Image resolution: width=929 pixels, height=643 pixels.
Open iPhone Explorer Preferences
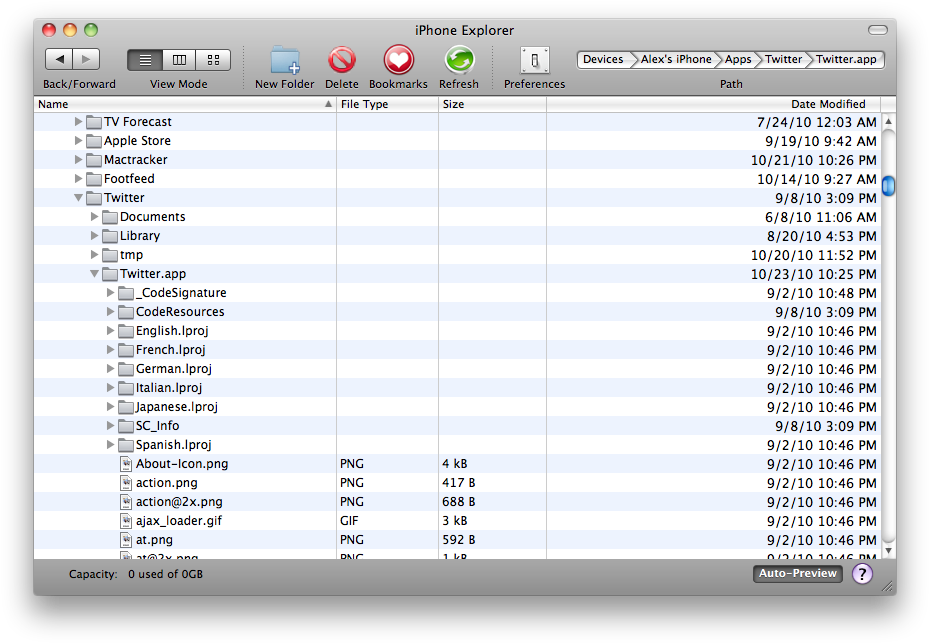(533, 62)
